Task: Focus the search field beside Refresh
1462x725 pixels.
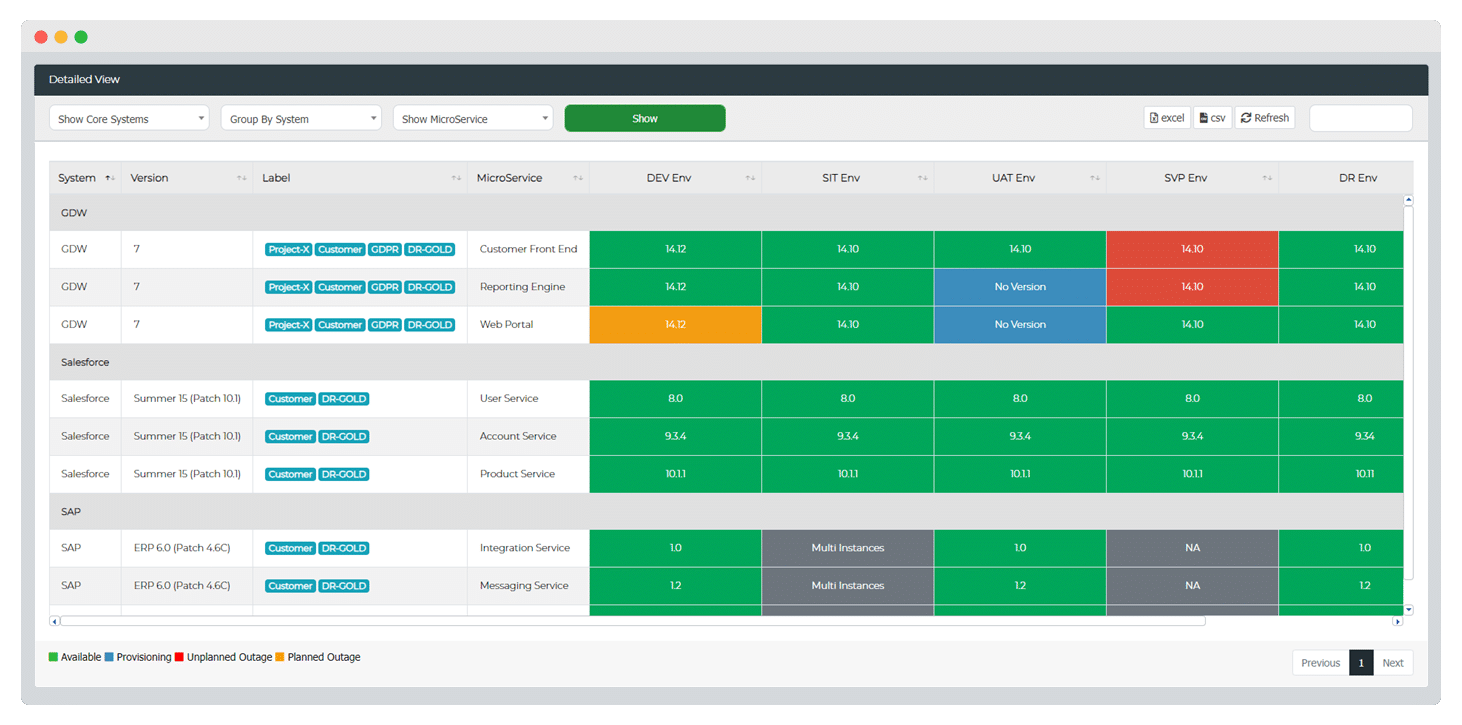Action: pyautogui.click(x=1361, y=118)
